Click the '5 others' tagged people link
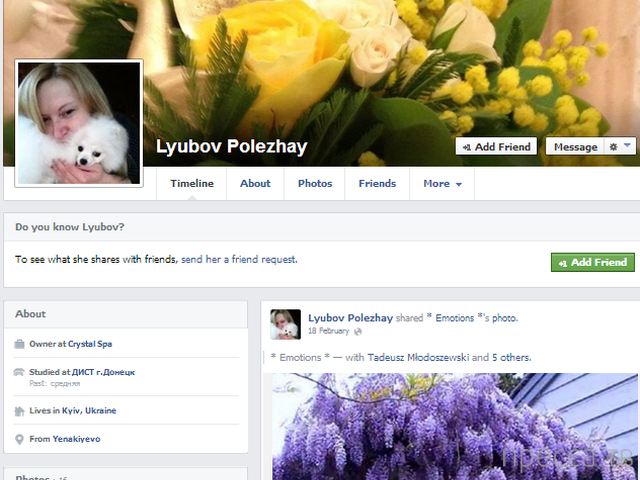This screenshot has width=640, height=480. pos(510,357)
